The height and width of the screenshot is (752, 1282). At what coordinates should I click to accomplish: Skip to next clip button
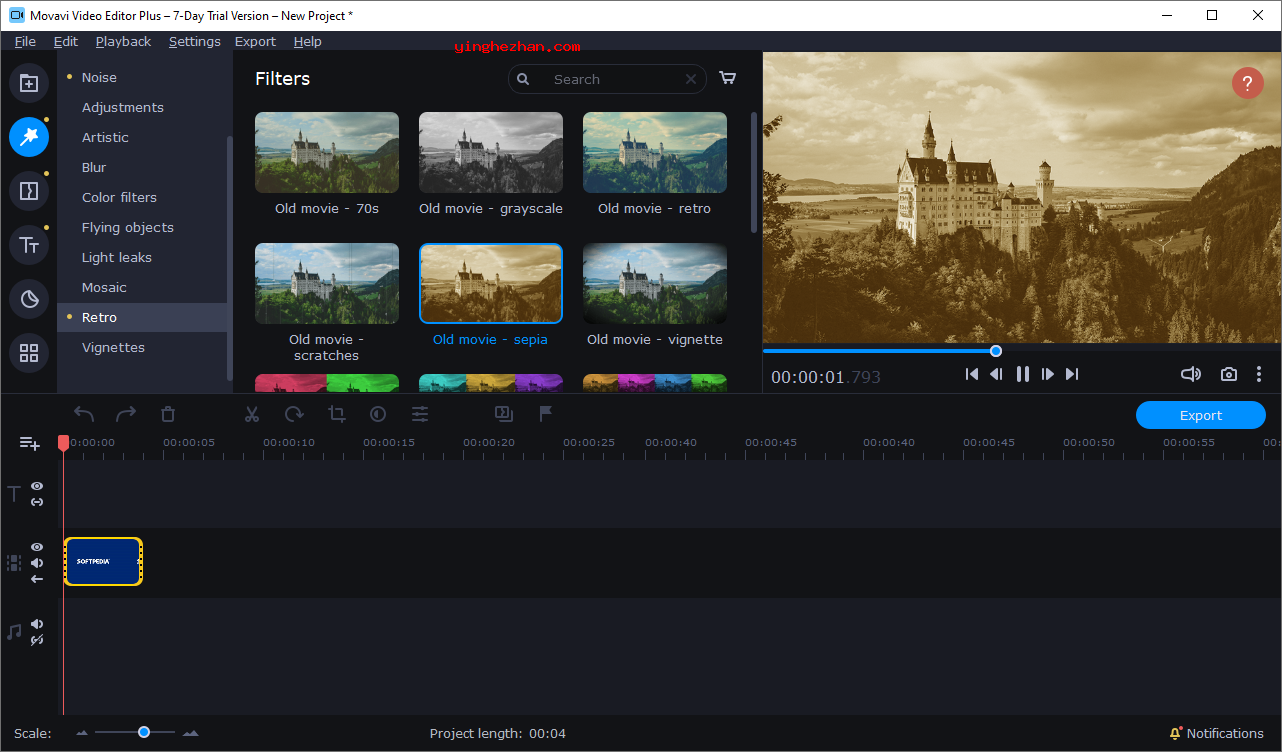[x=1072, y=374]
